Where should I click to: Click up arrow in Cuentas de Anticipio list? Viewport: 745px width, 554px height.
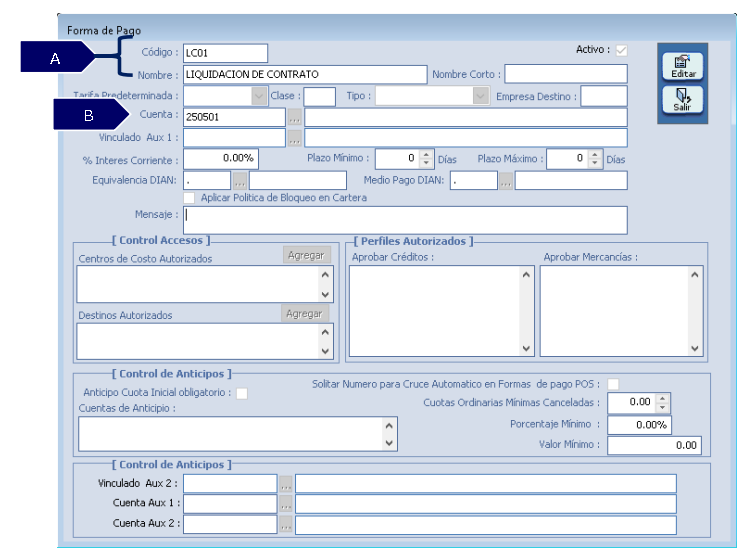[389, 425]
